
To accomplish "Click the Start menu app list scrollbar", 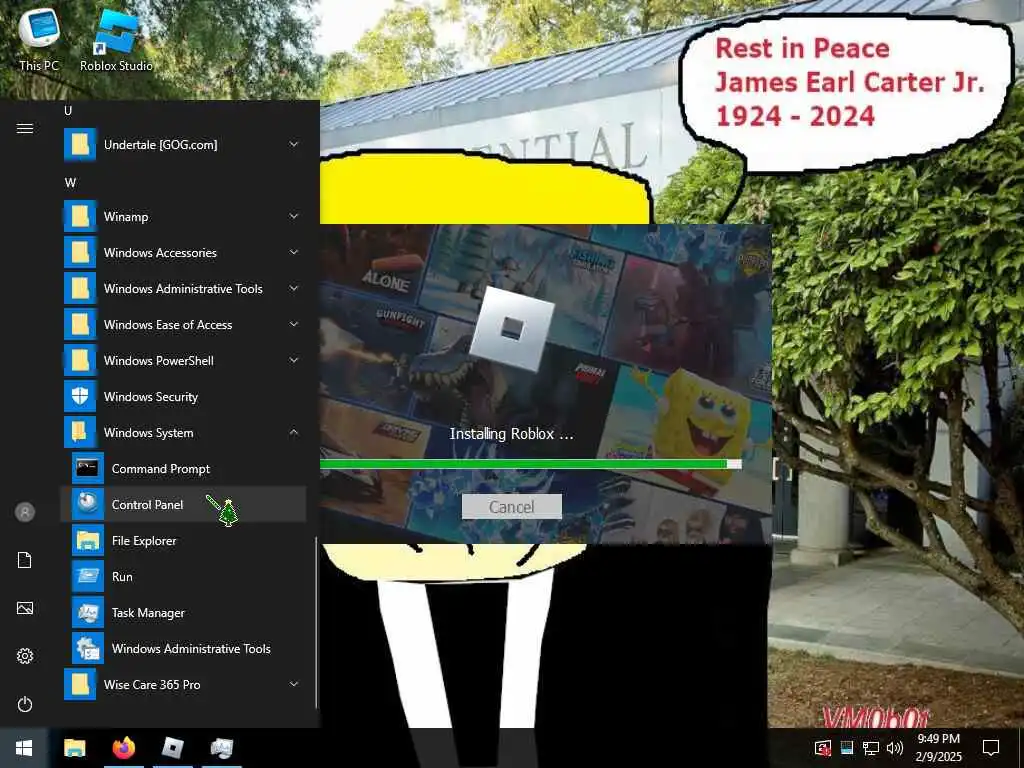I will coord(316,622).
